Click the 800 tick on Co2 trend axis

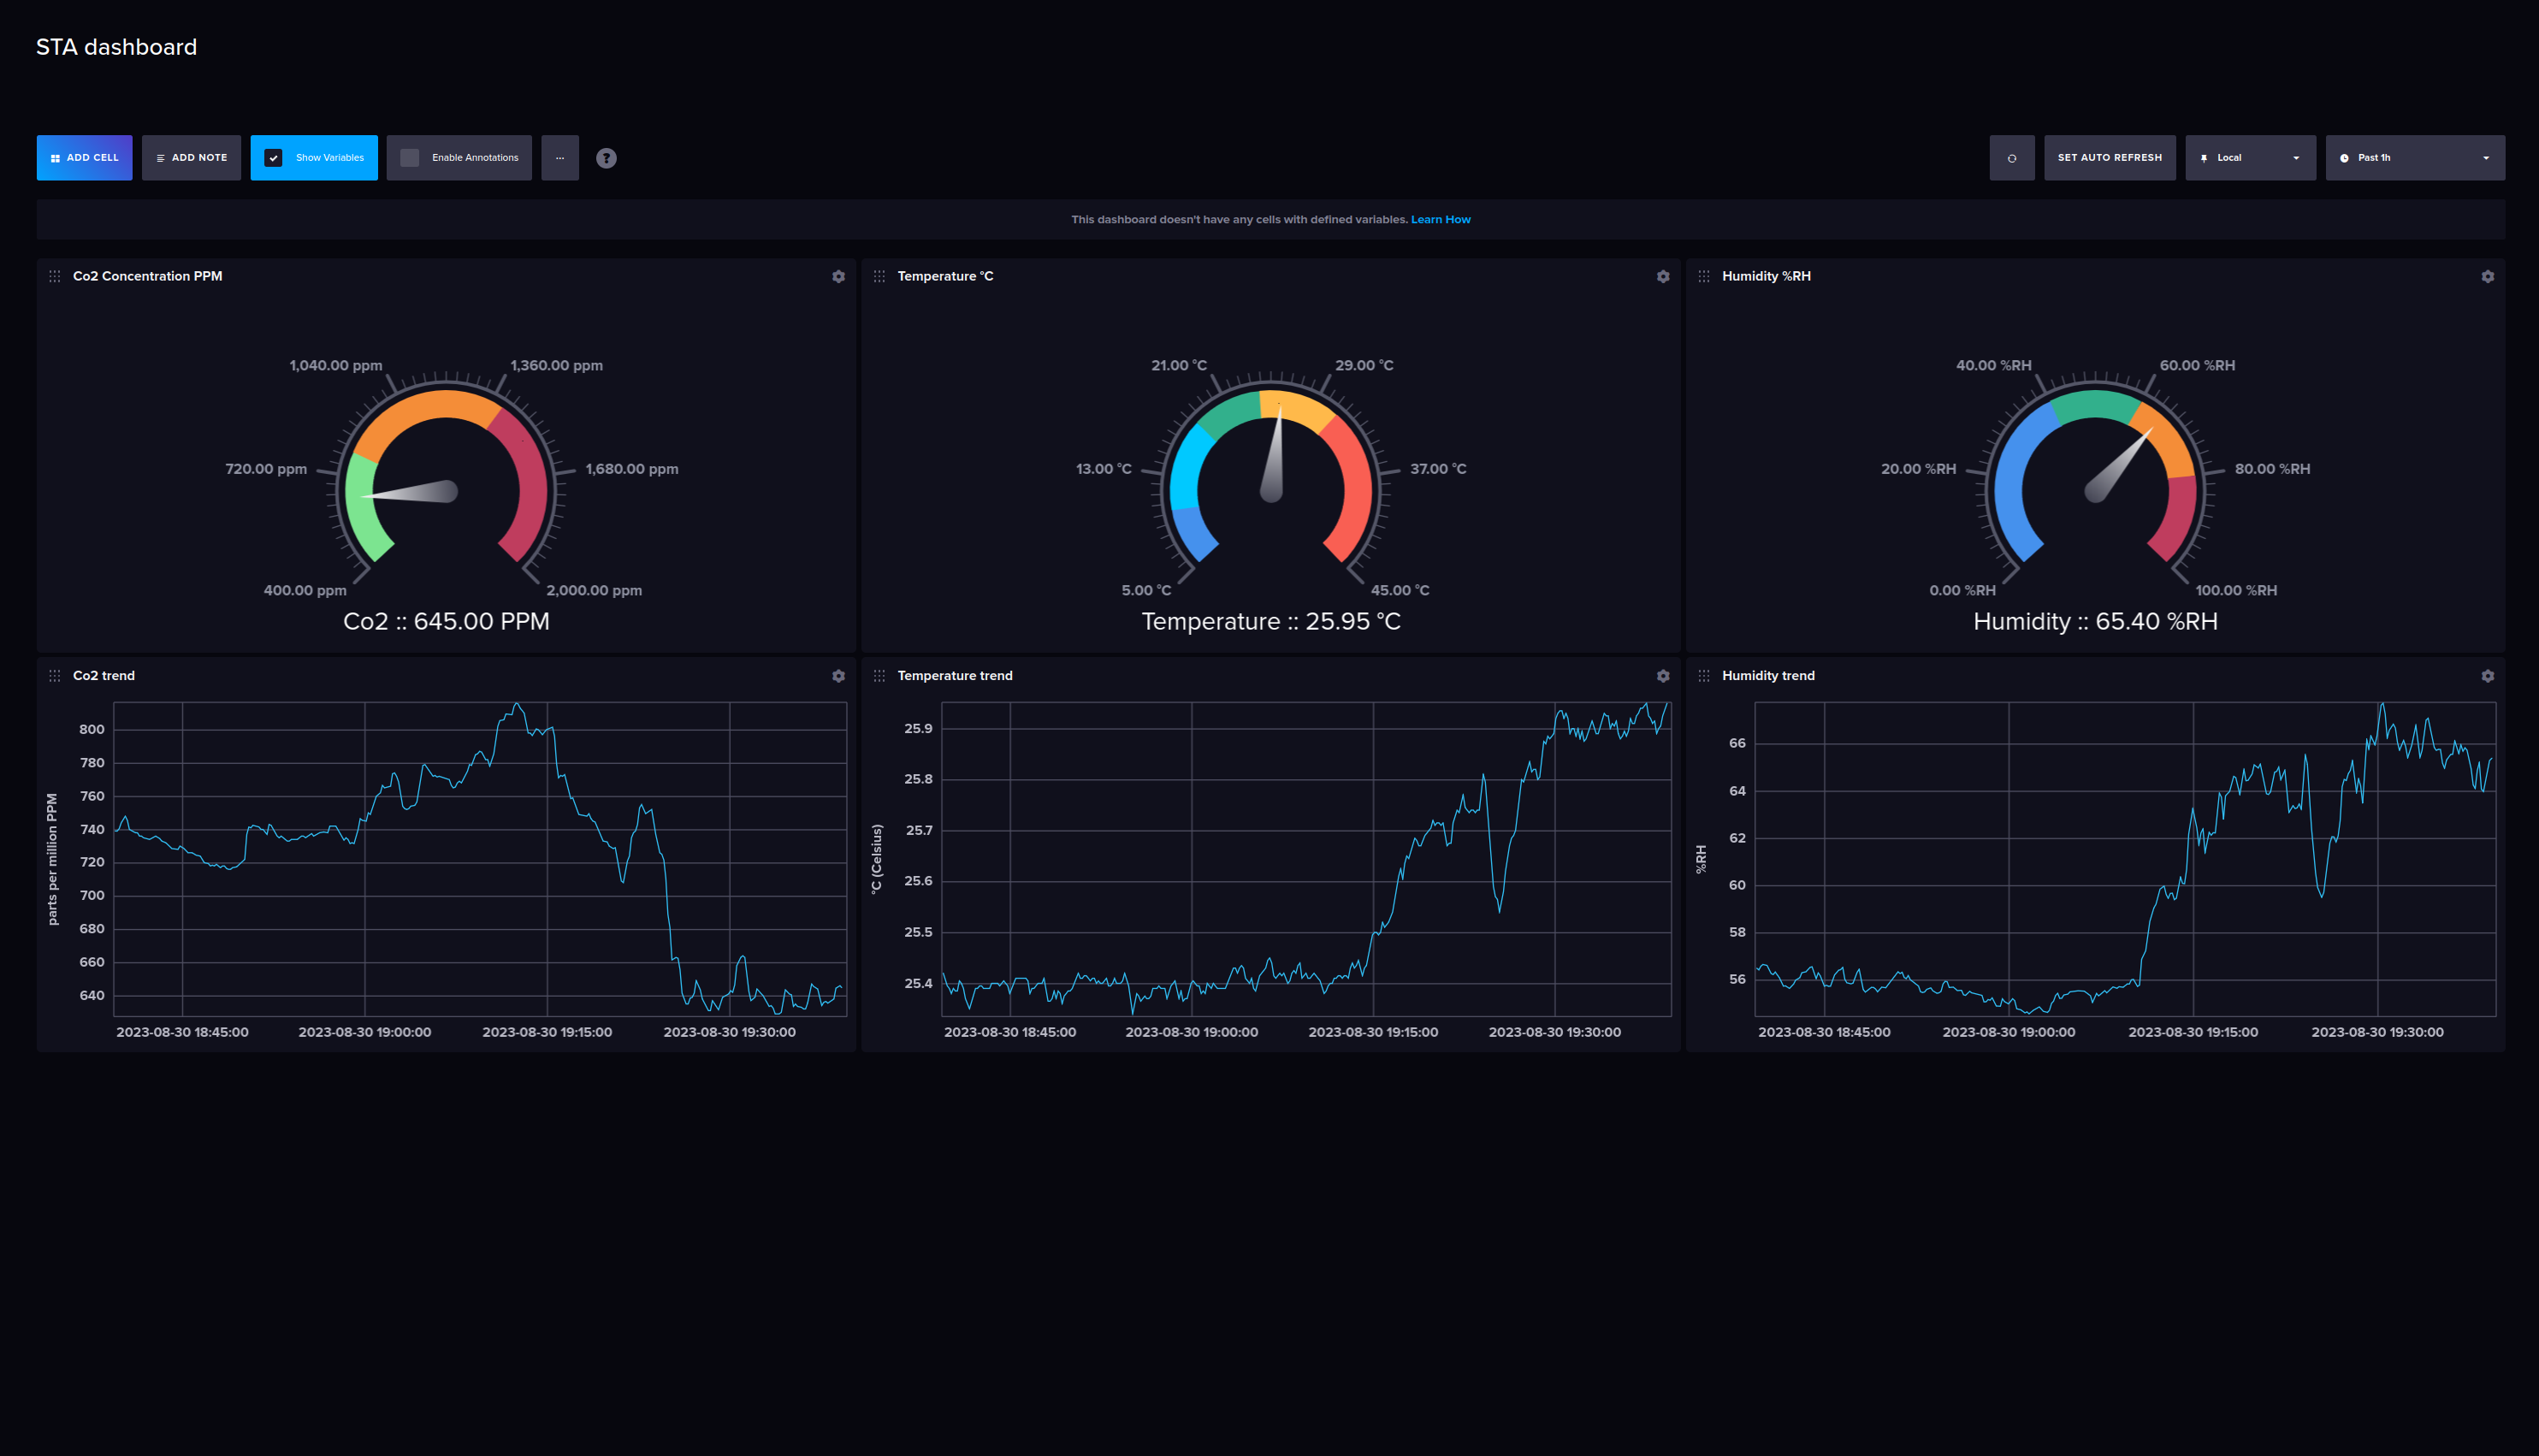click(92, 730)
